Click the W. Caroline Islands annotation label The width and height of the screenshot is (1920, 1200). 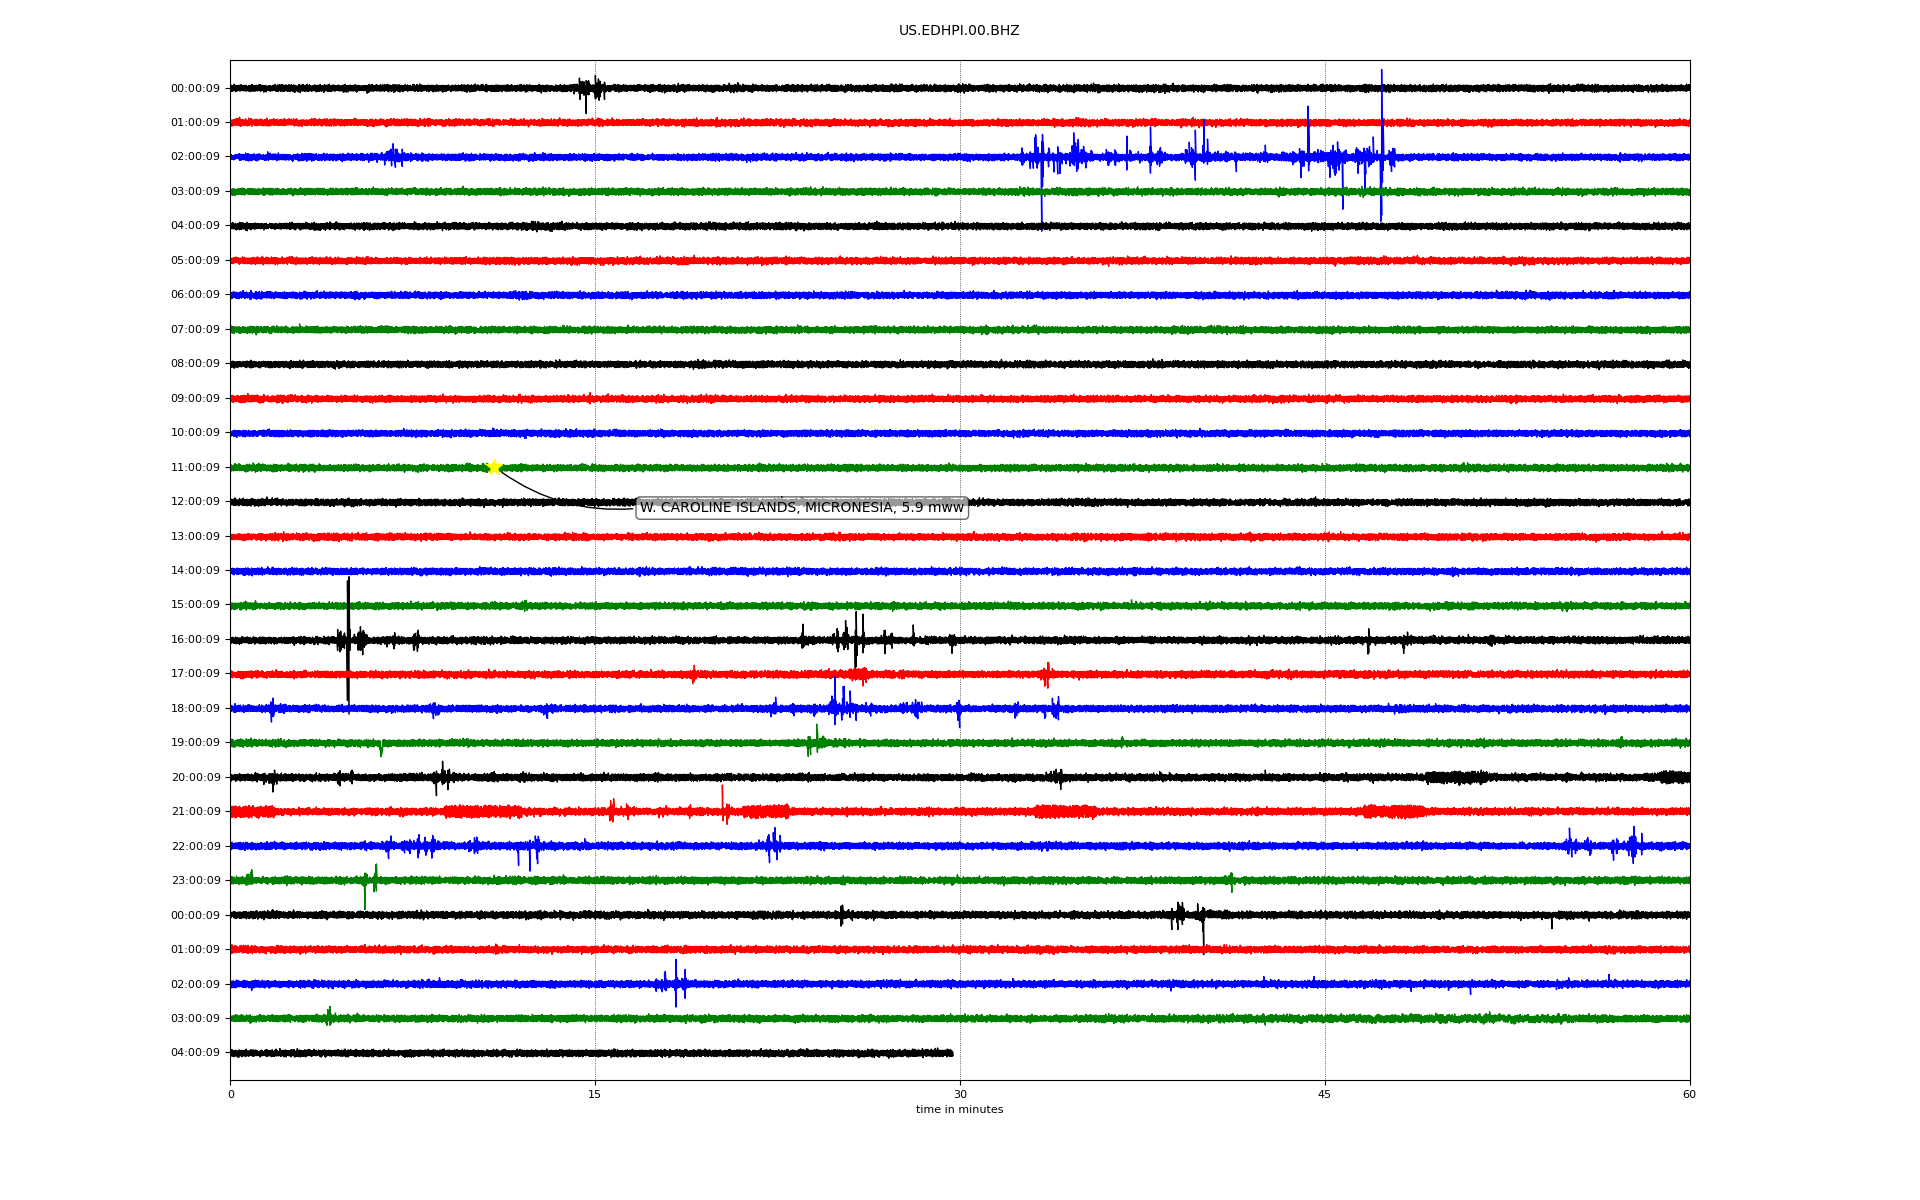coord(801,508)
